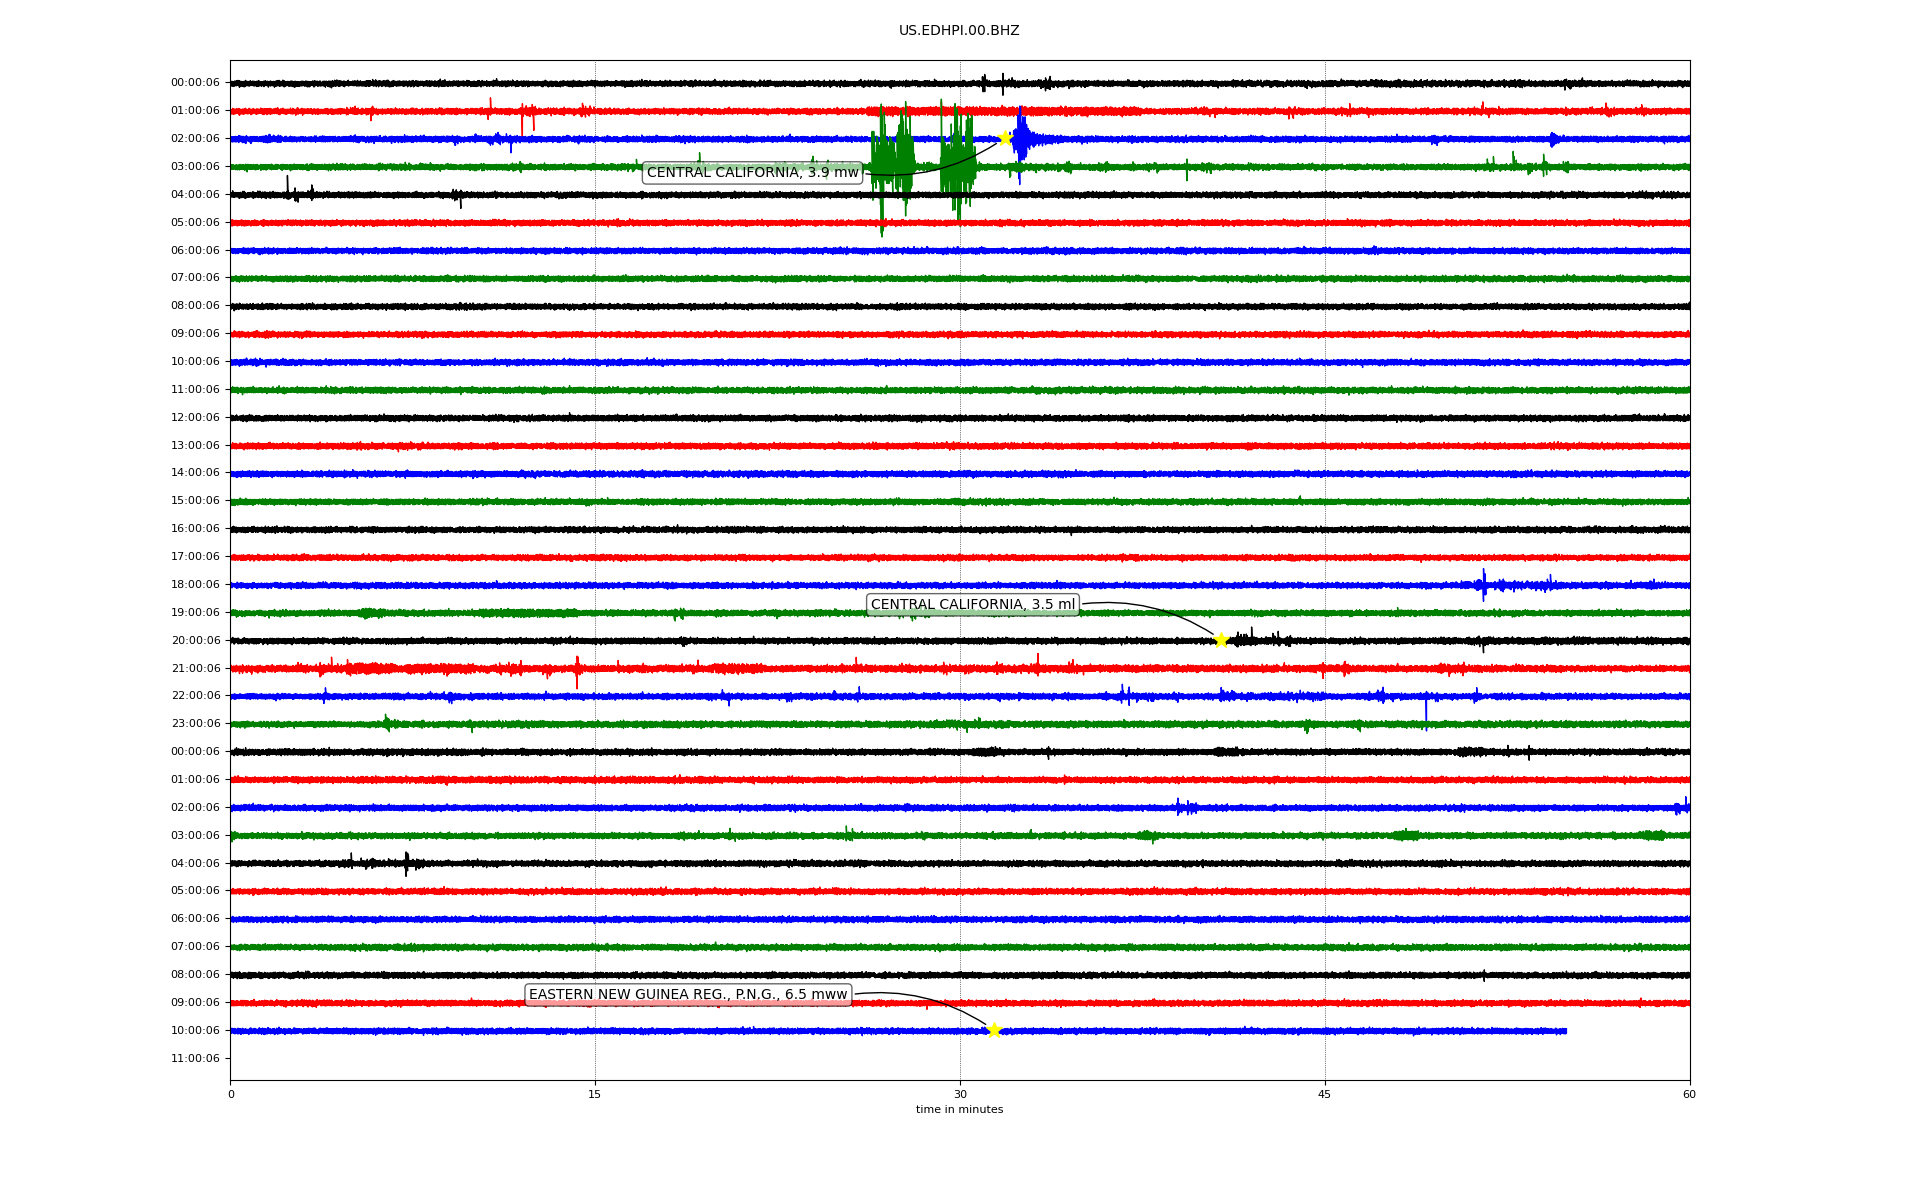Click the blue seismic event on 02:00:06 trace
Screen dimensions: 1920x1200
[1022, 140]
